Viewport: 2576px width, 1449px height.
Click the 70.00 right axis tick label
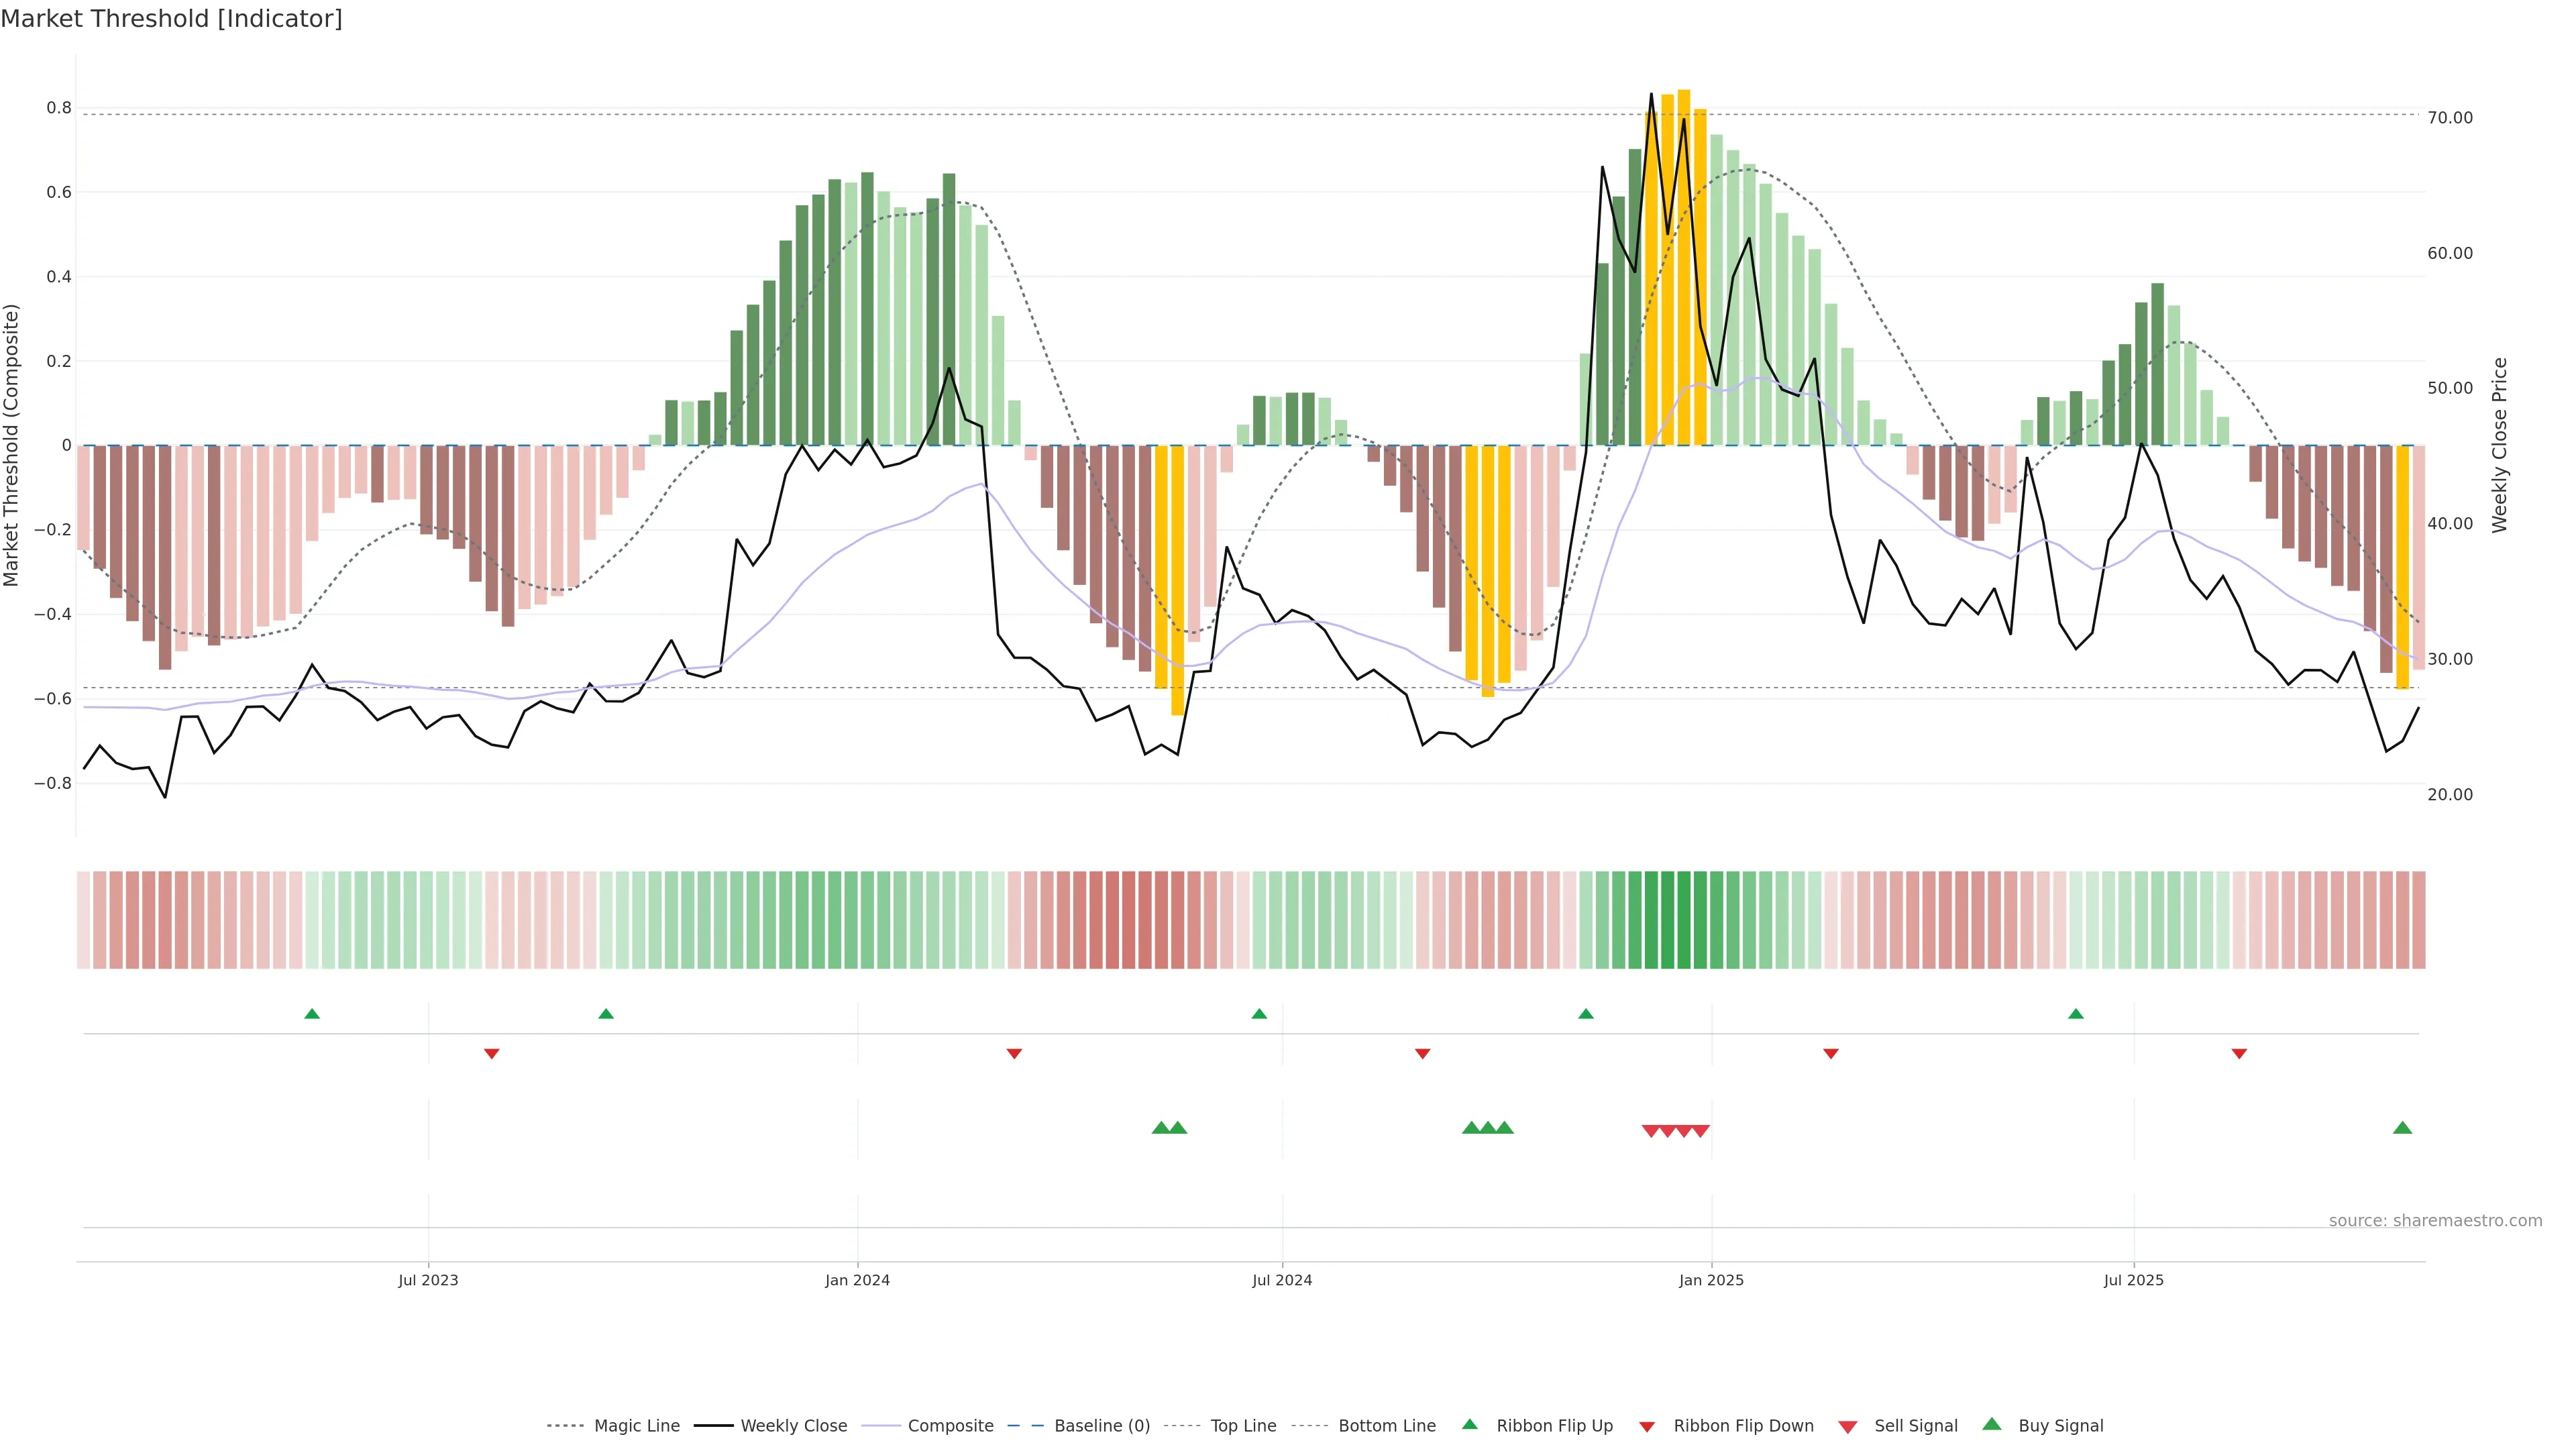[2450, 118]
